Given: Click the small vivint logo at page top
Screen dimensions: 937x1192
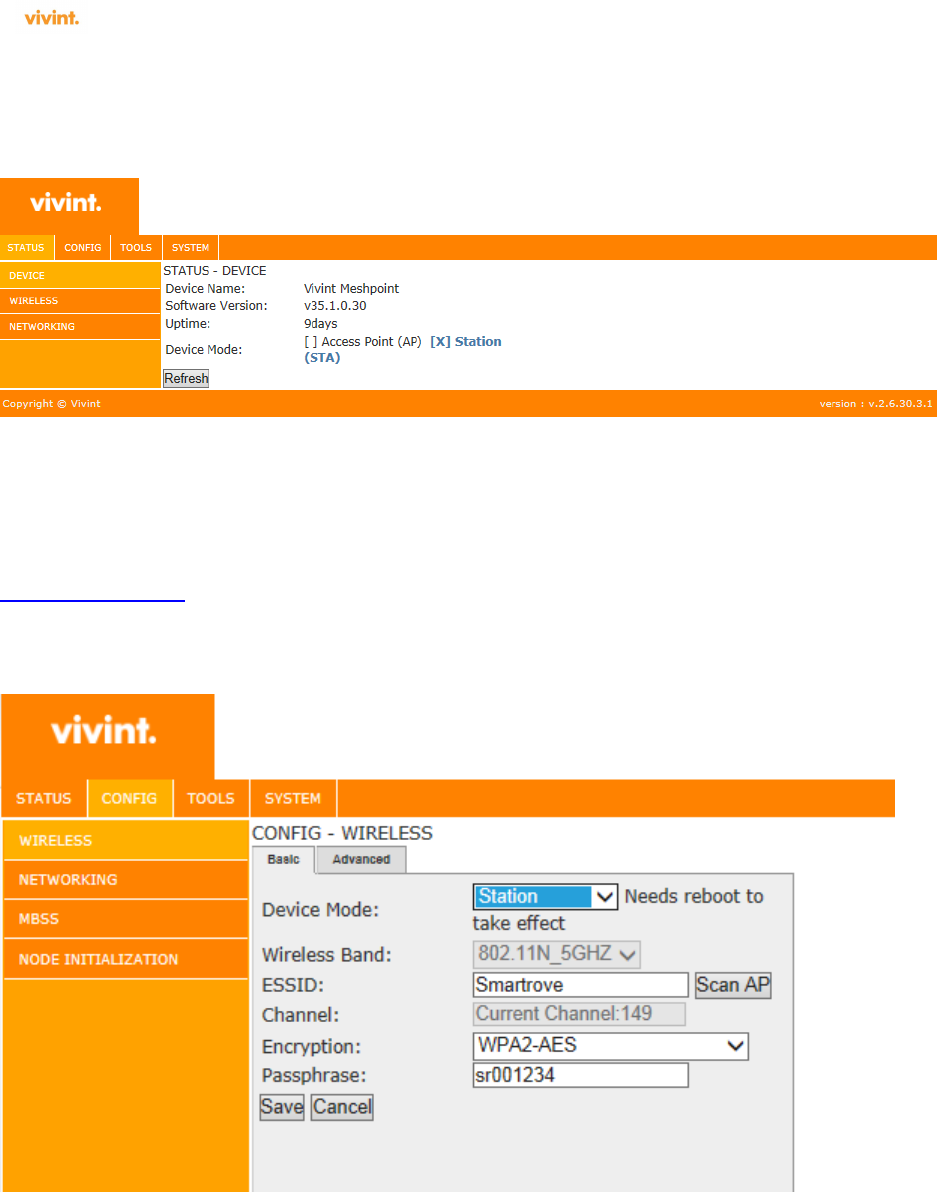Looking at the screenshot, I should tap(52, 17).
